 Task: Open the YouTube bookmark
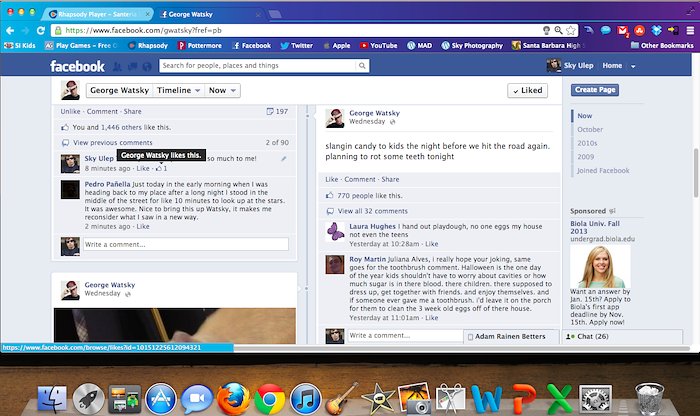[379, 46]
